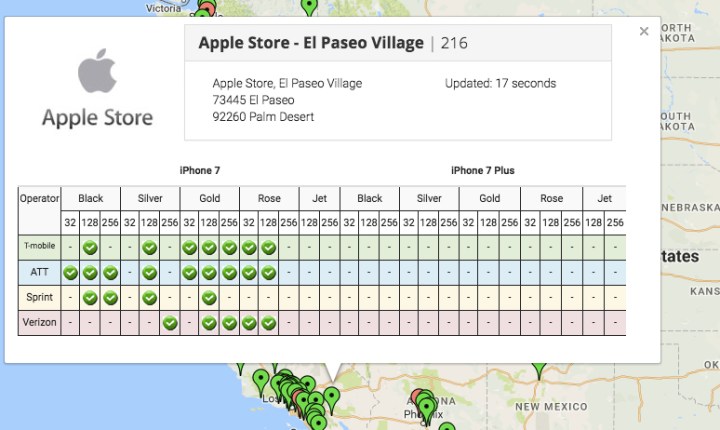Click the "Apple Store, El Paseo Village" address line

(x=287, y=83)
